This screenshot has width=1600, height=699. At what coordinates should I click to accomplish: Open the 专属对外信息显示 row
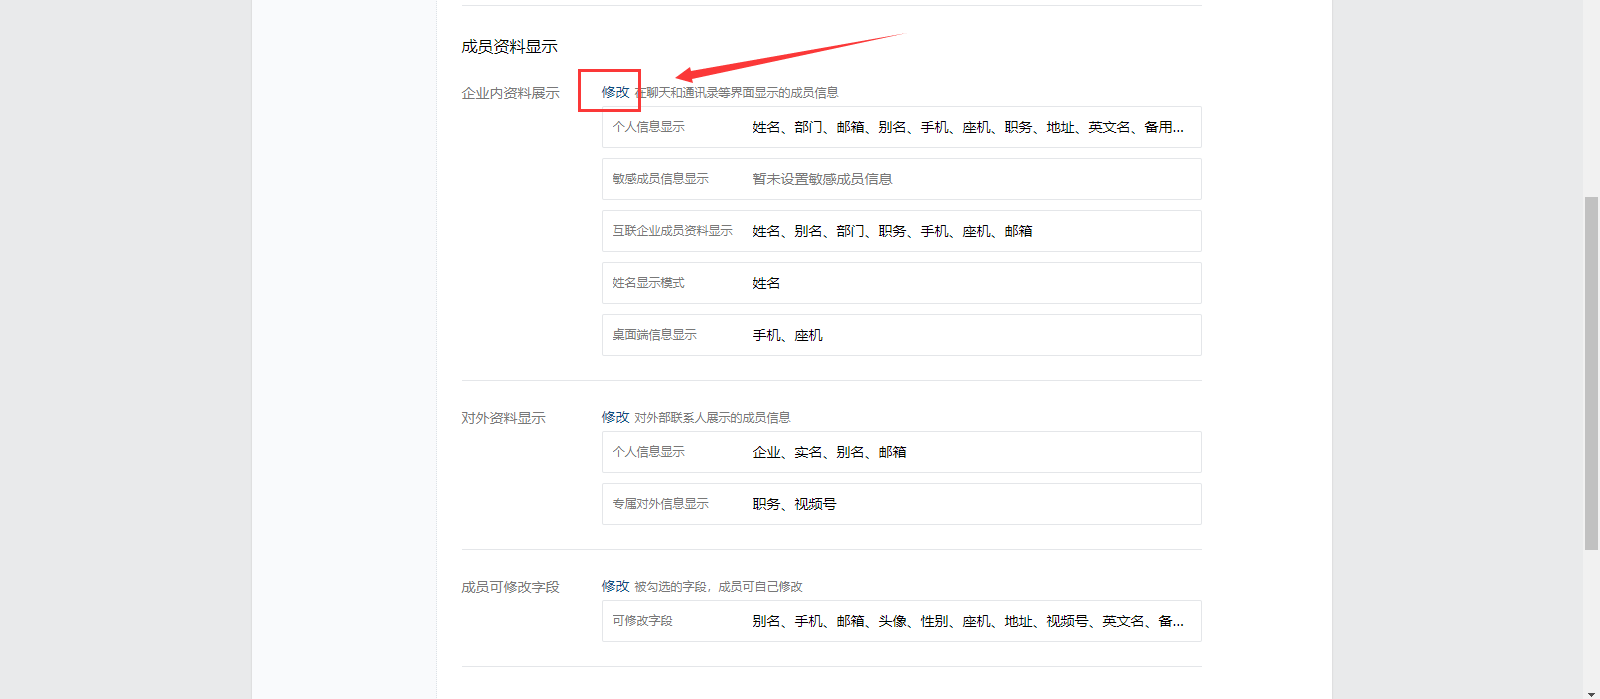pos(901,504)
